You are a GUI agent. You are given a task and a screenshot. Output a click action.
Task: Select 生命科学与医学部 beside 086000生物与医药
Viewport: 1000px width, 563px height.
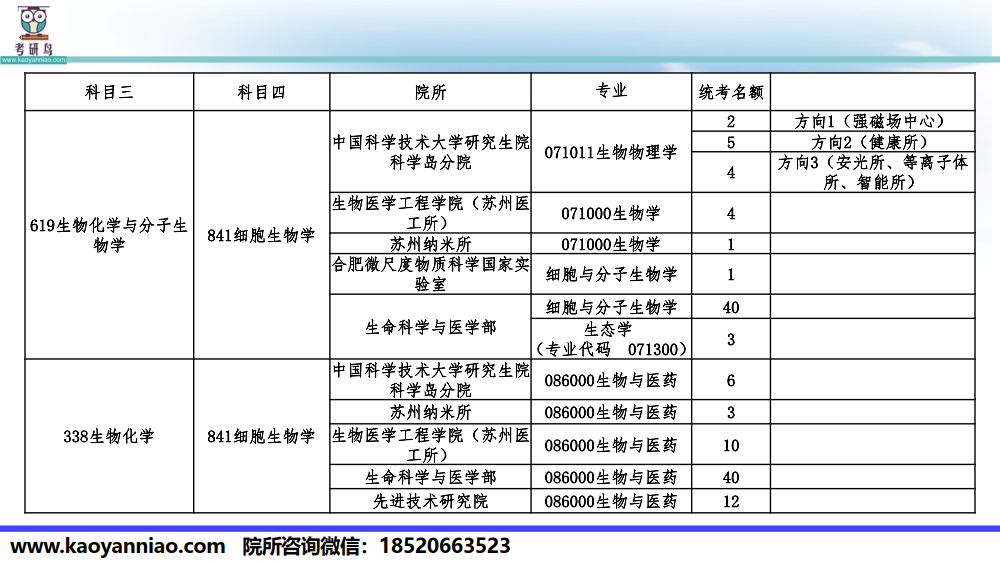point(430,477)
